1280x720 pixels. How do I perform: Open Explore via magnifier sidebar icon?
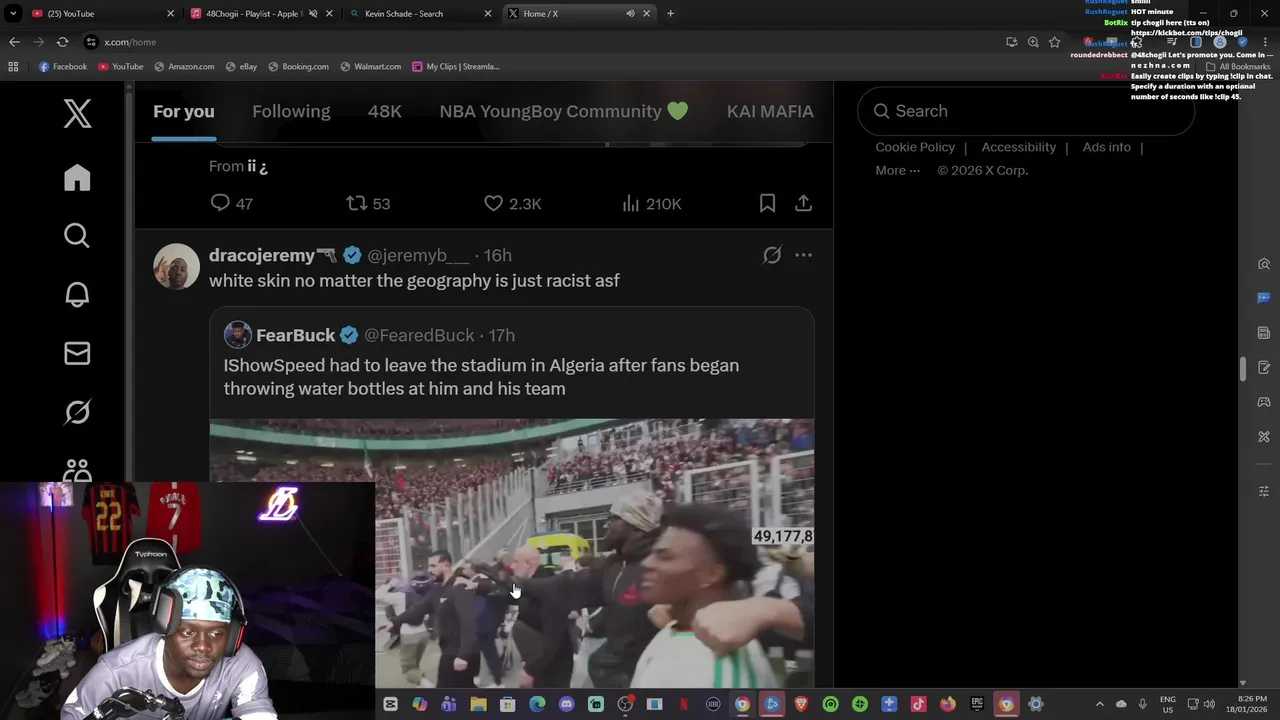77,235
